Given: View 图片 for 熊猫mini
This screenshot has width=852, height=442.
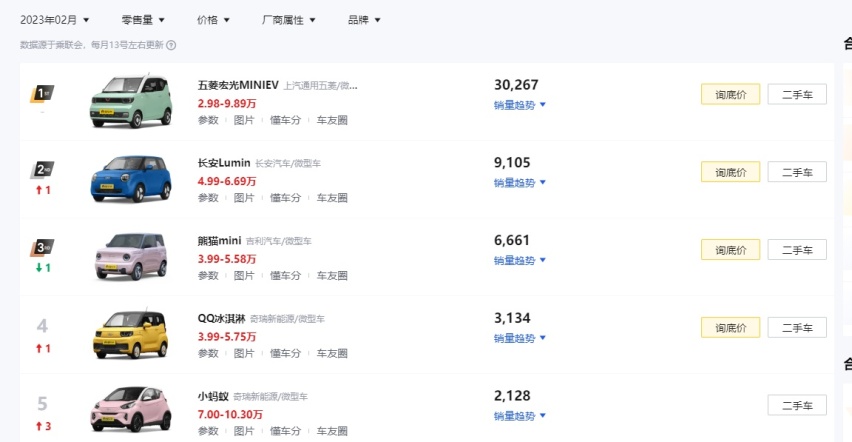Looking at the screenshot, I should (244, 276).
